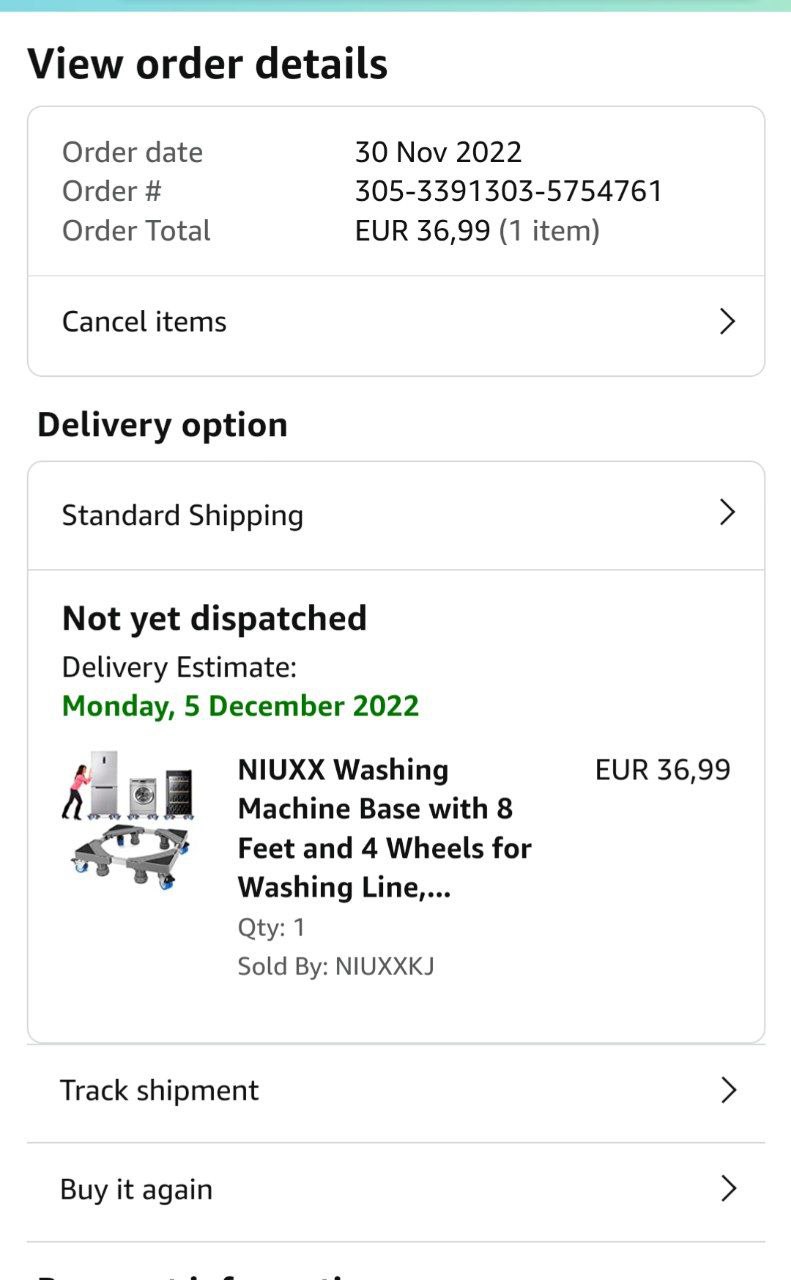Click the Order Total EUR 36,99 value
Image resolution: width=791 pixels, height=1280 pixels.
coord(423,231)
